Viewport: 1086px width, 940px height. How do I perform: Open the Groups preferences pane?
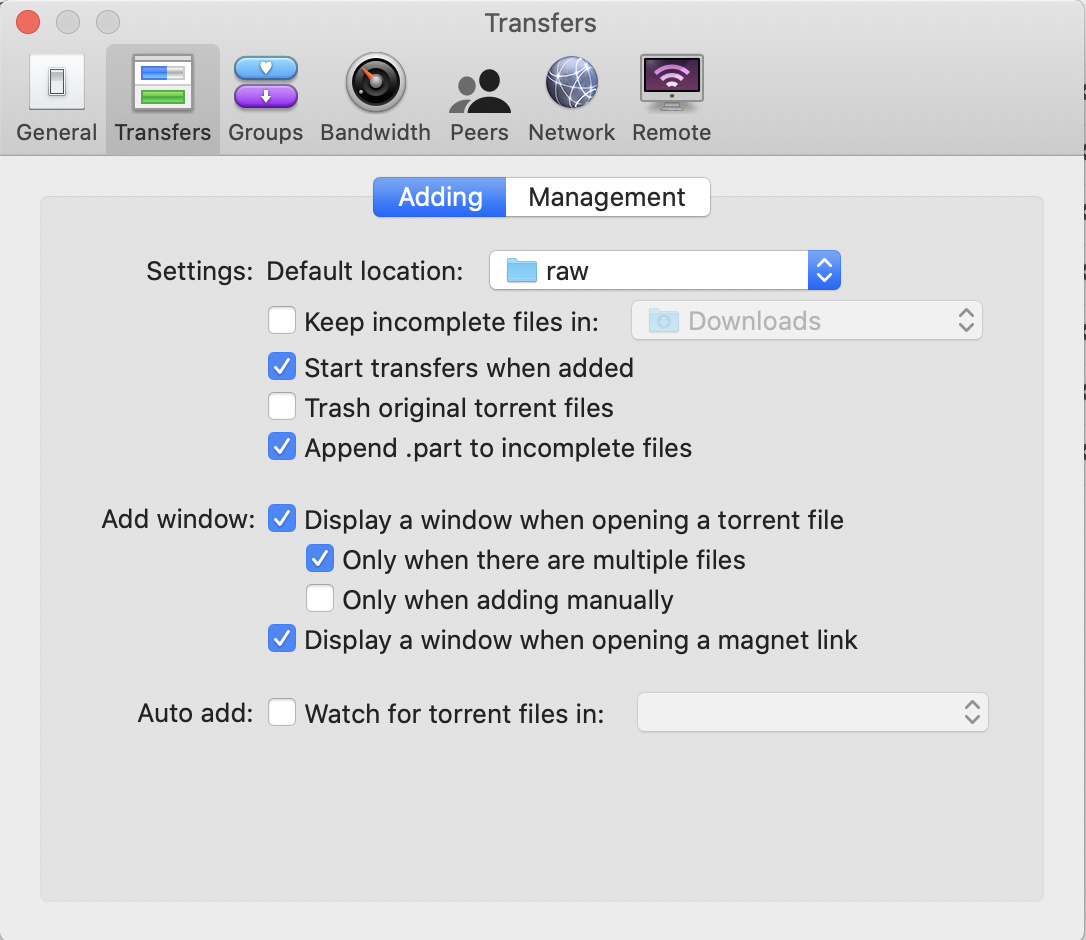point(265,97)
